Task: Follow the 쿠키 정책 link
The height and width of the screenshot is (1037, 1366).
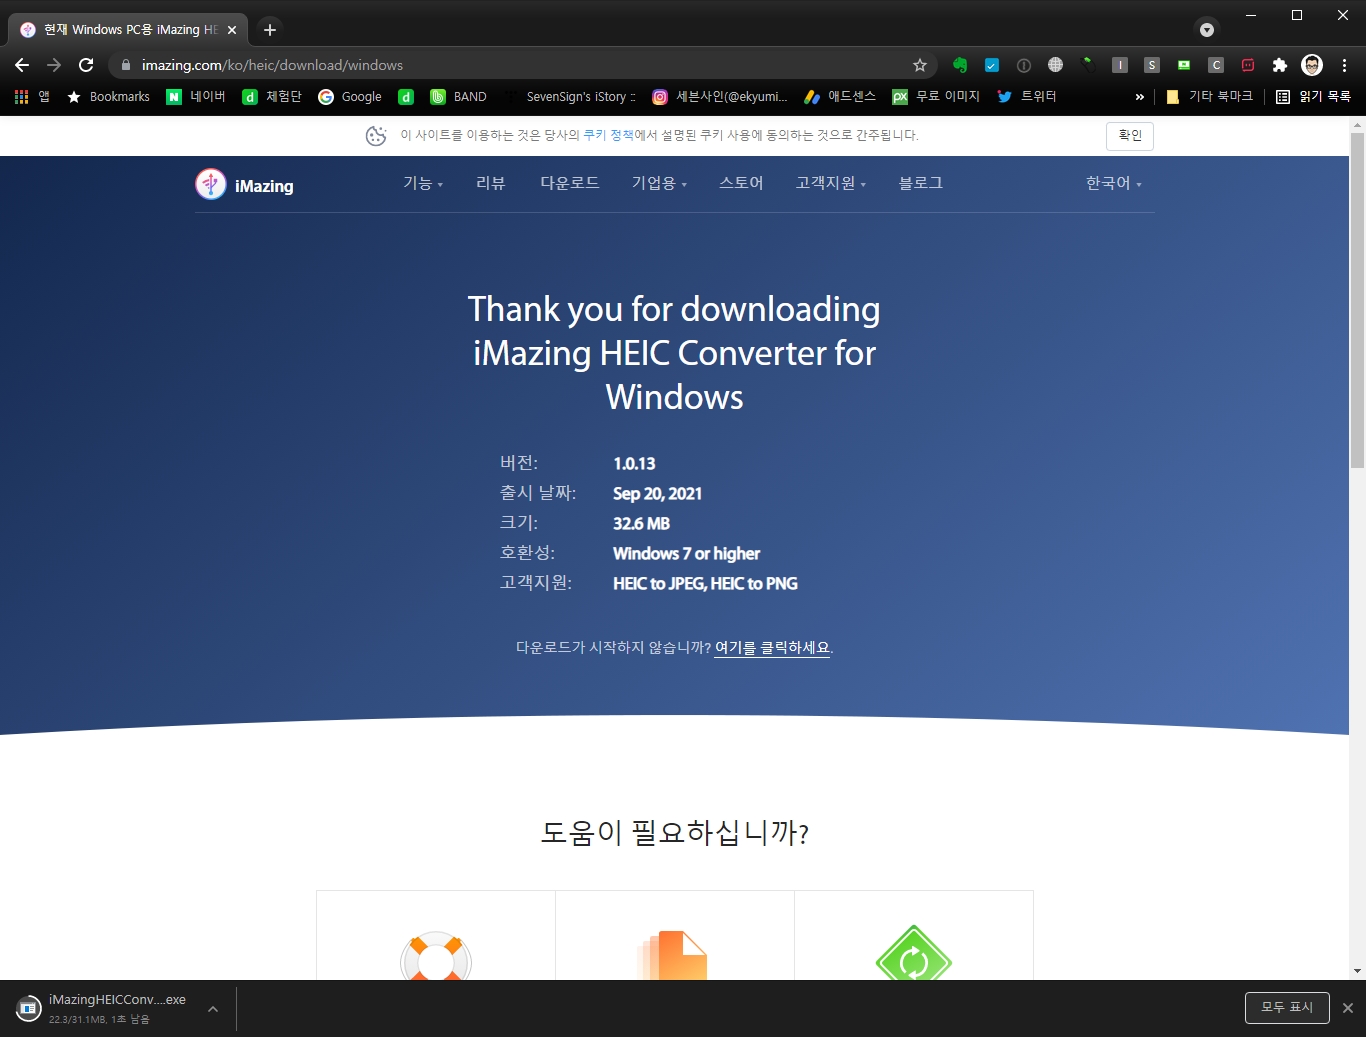Action: point(608,135)
